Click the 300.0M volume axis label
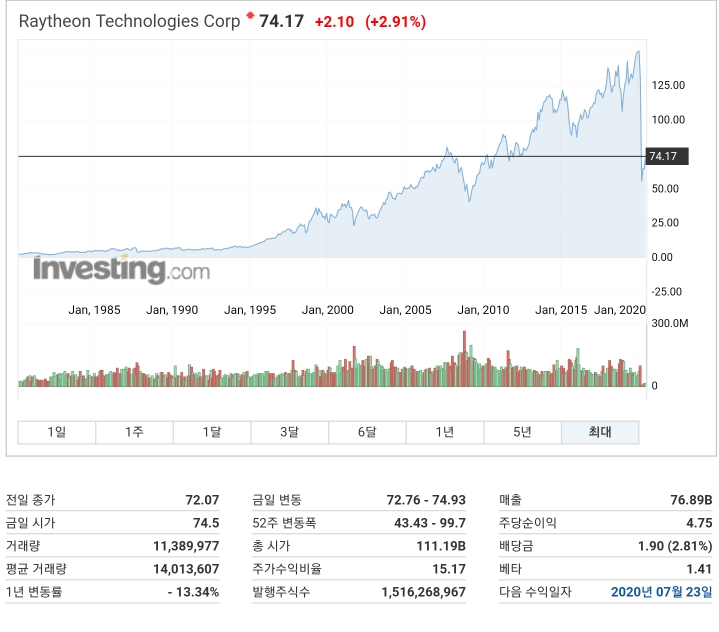 (x=669, y=323)
